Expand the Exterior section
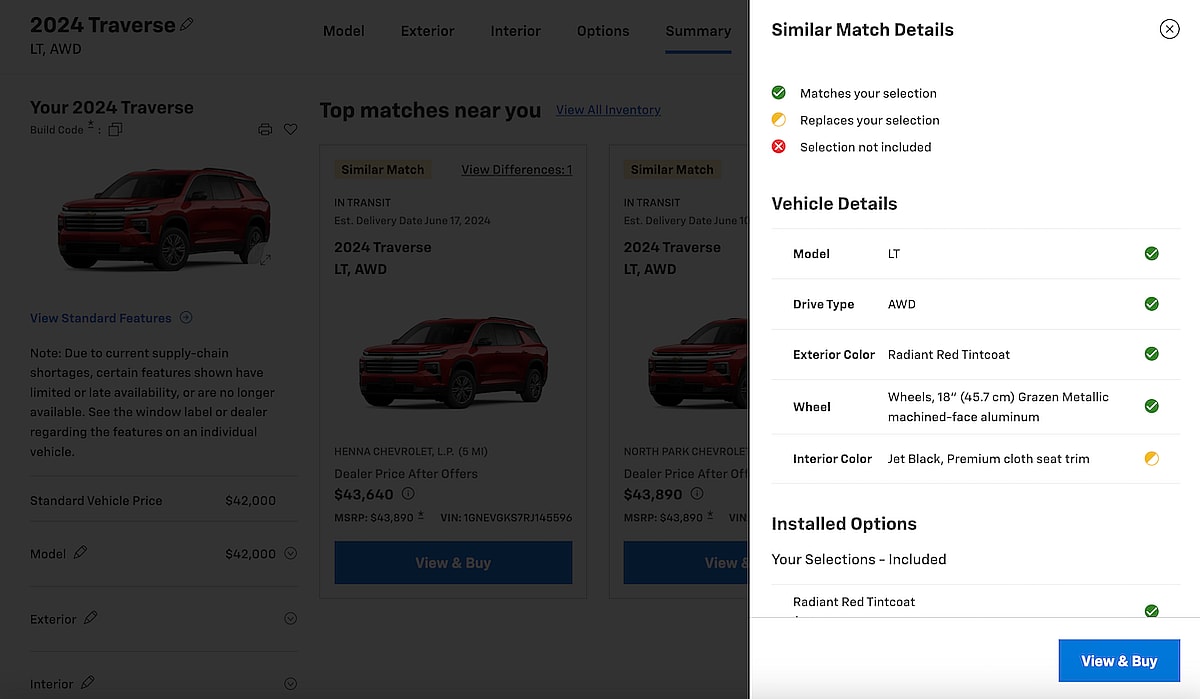The image size is (1200, 699). point(289,619)
